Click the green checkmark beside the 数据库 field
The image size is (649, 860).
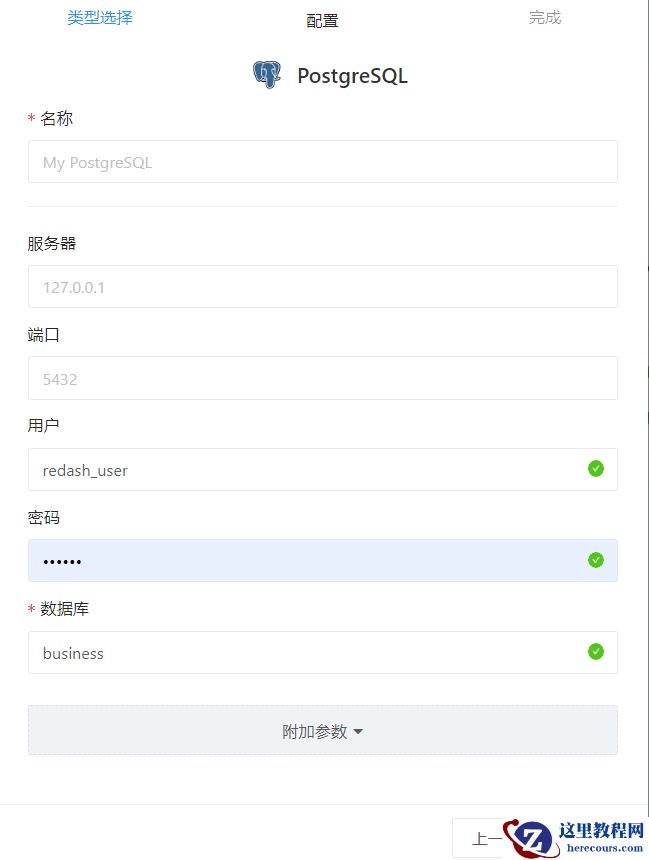[x=596, y=652]
